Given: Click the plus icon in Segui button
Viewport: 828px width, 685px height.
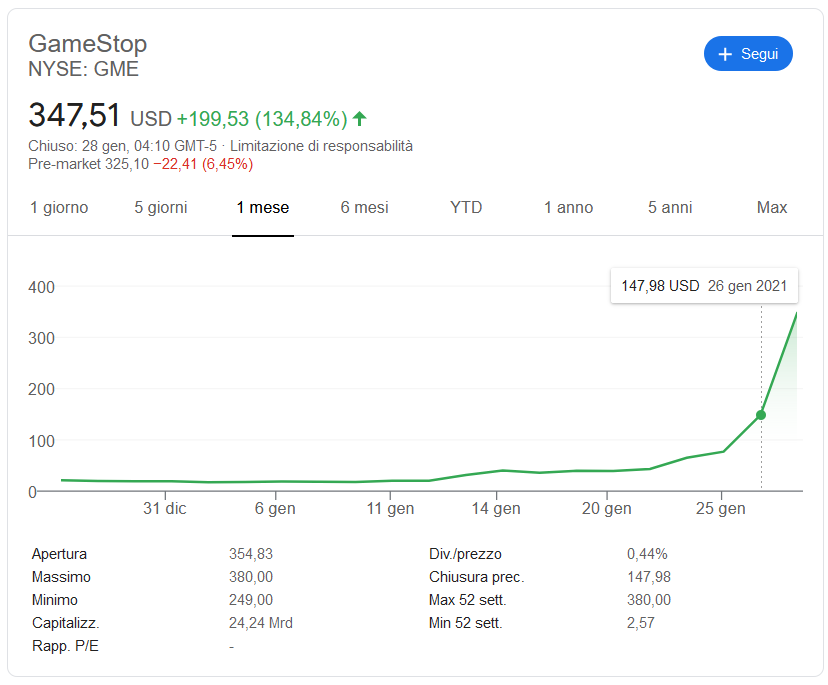Looking at the screenshot, I should point(726,54).
